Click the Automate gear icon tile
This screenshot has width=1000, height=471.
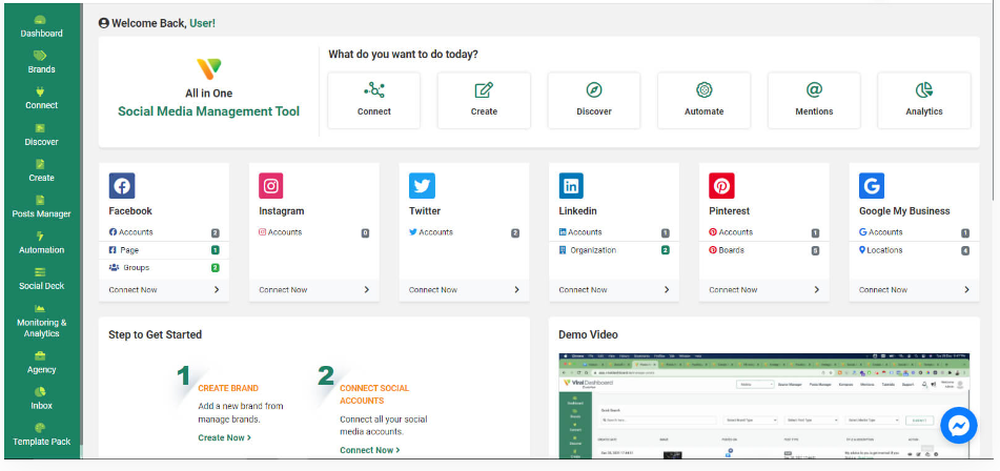point(703,101)
